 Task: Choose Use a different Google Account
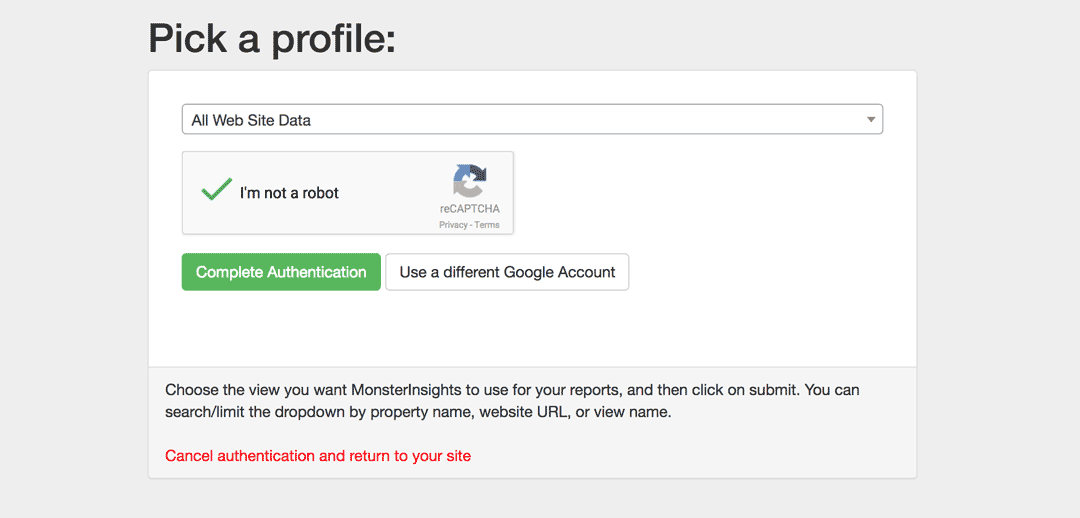507,272
